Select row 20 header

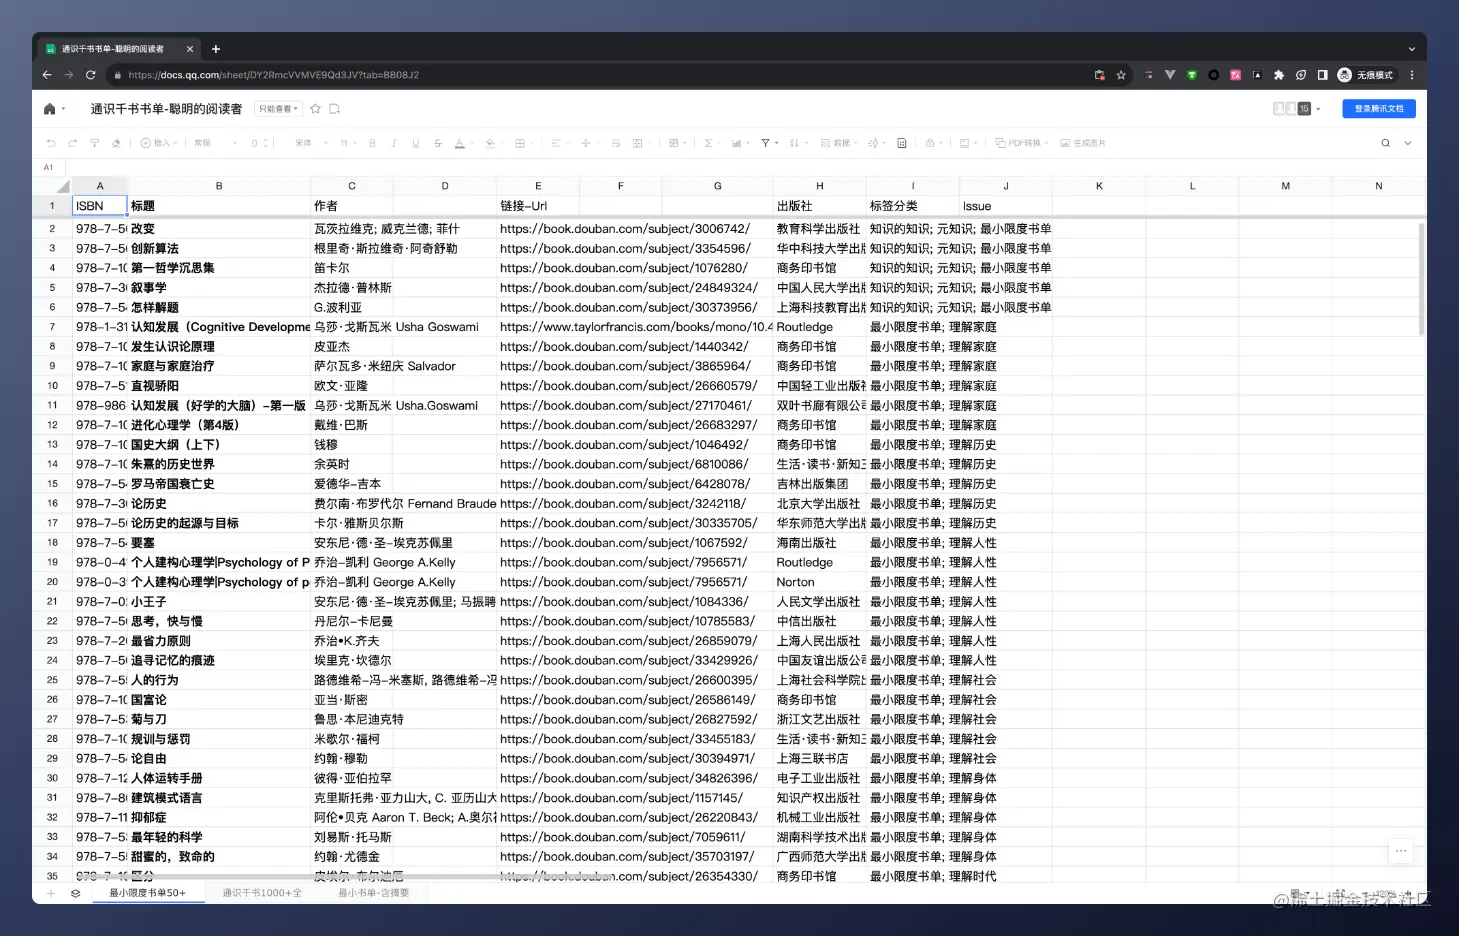(x=52, y=582)
